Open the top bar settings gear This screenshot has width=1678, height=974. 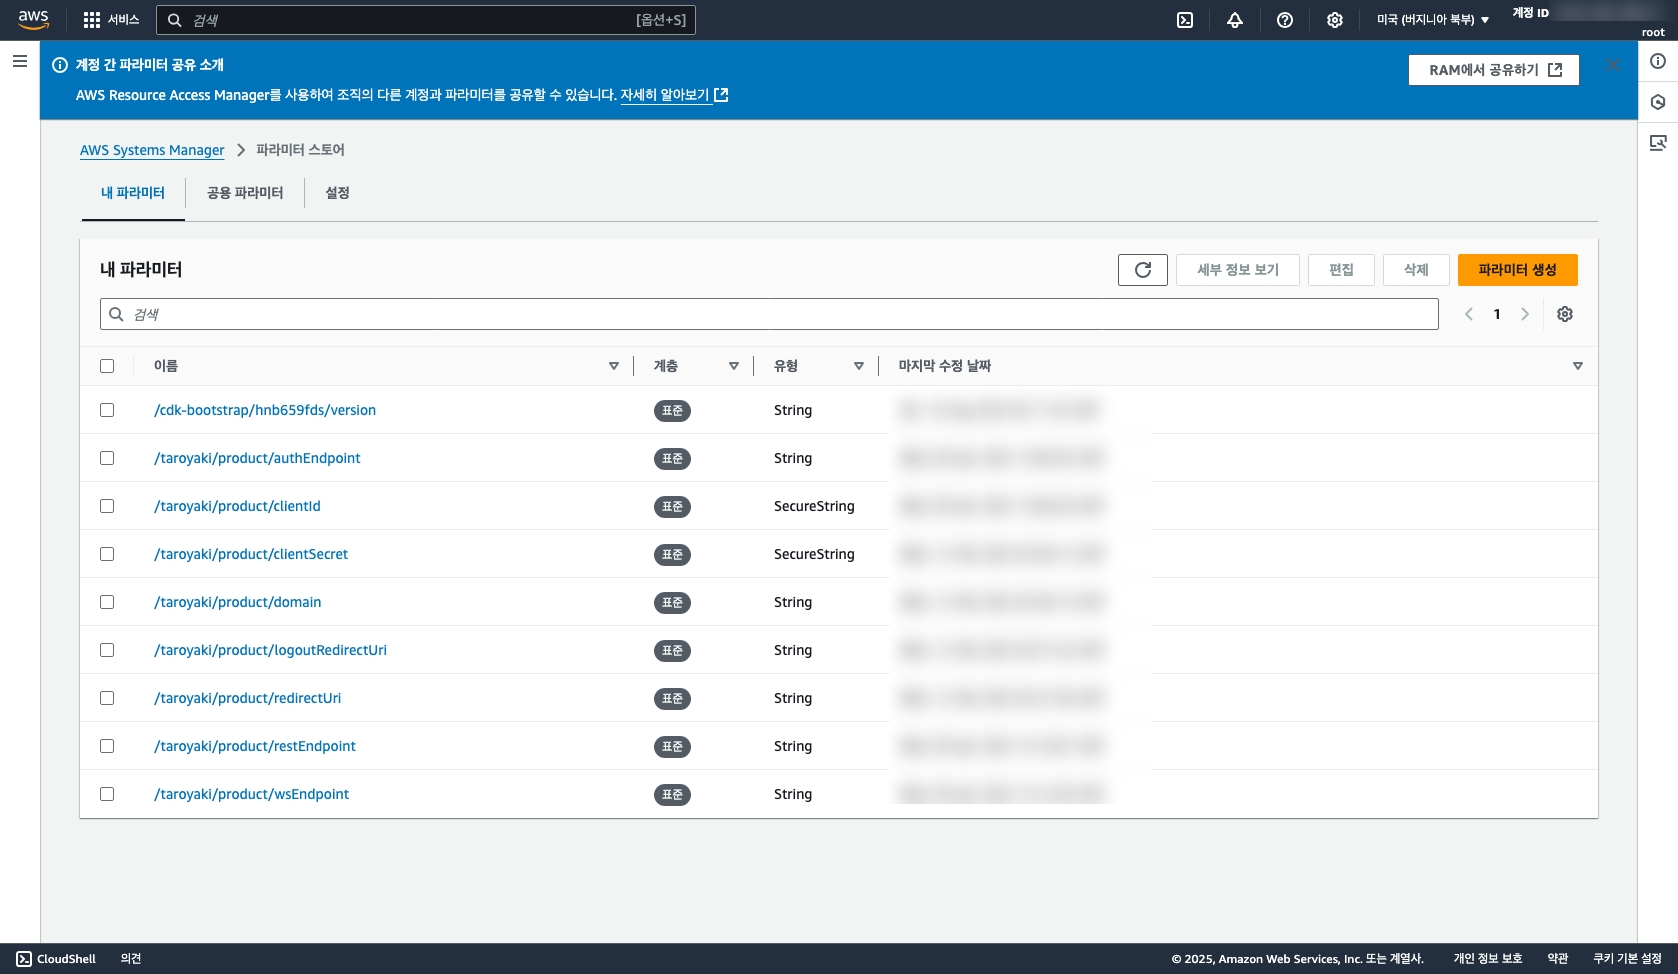pos(1335,20)
